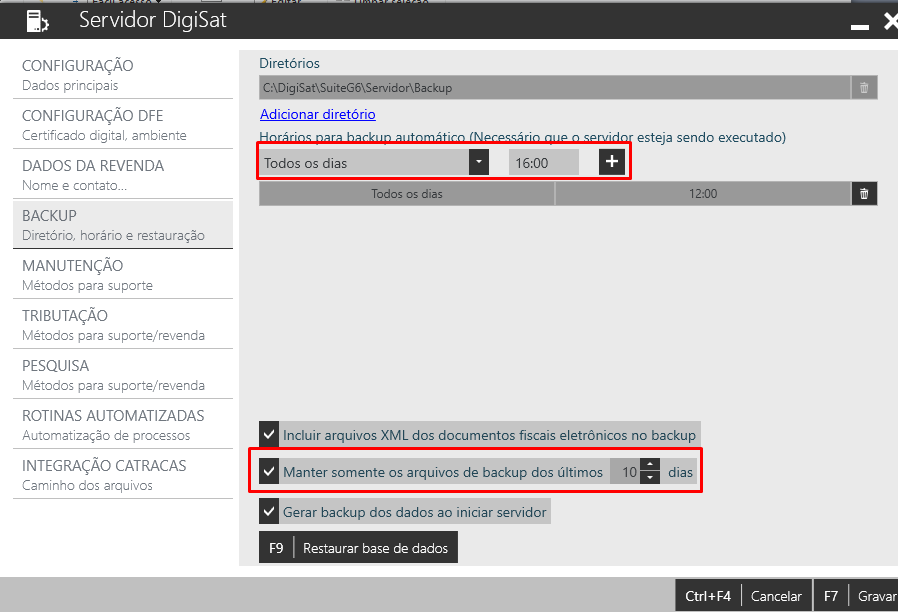The image size is (898, 612).
Task: Toggle backup generation on server start
Action: (269, 511)
